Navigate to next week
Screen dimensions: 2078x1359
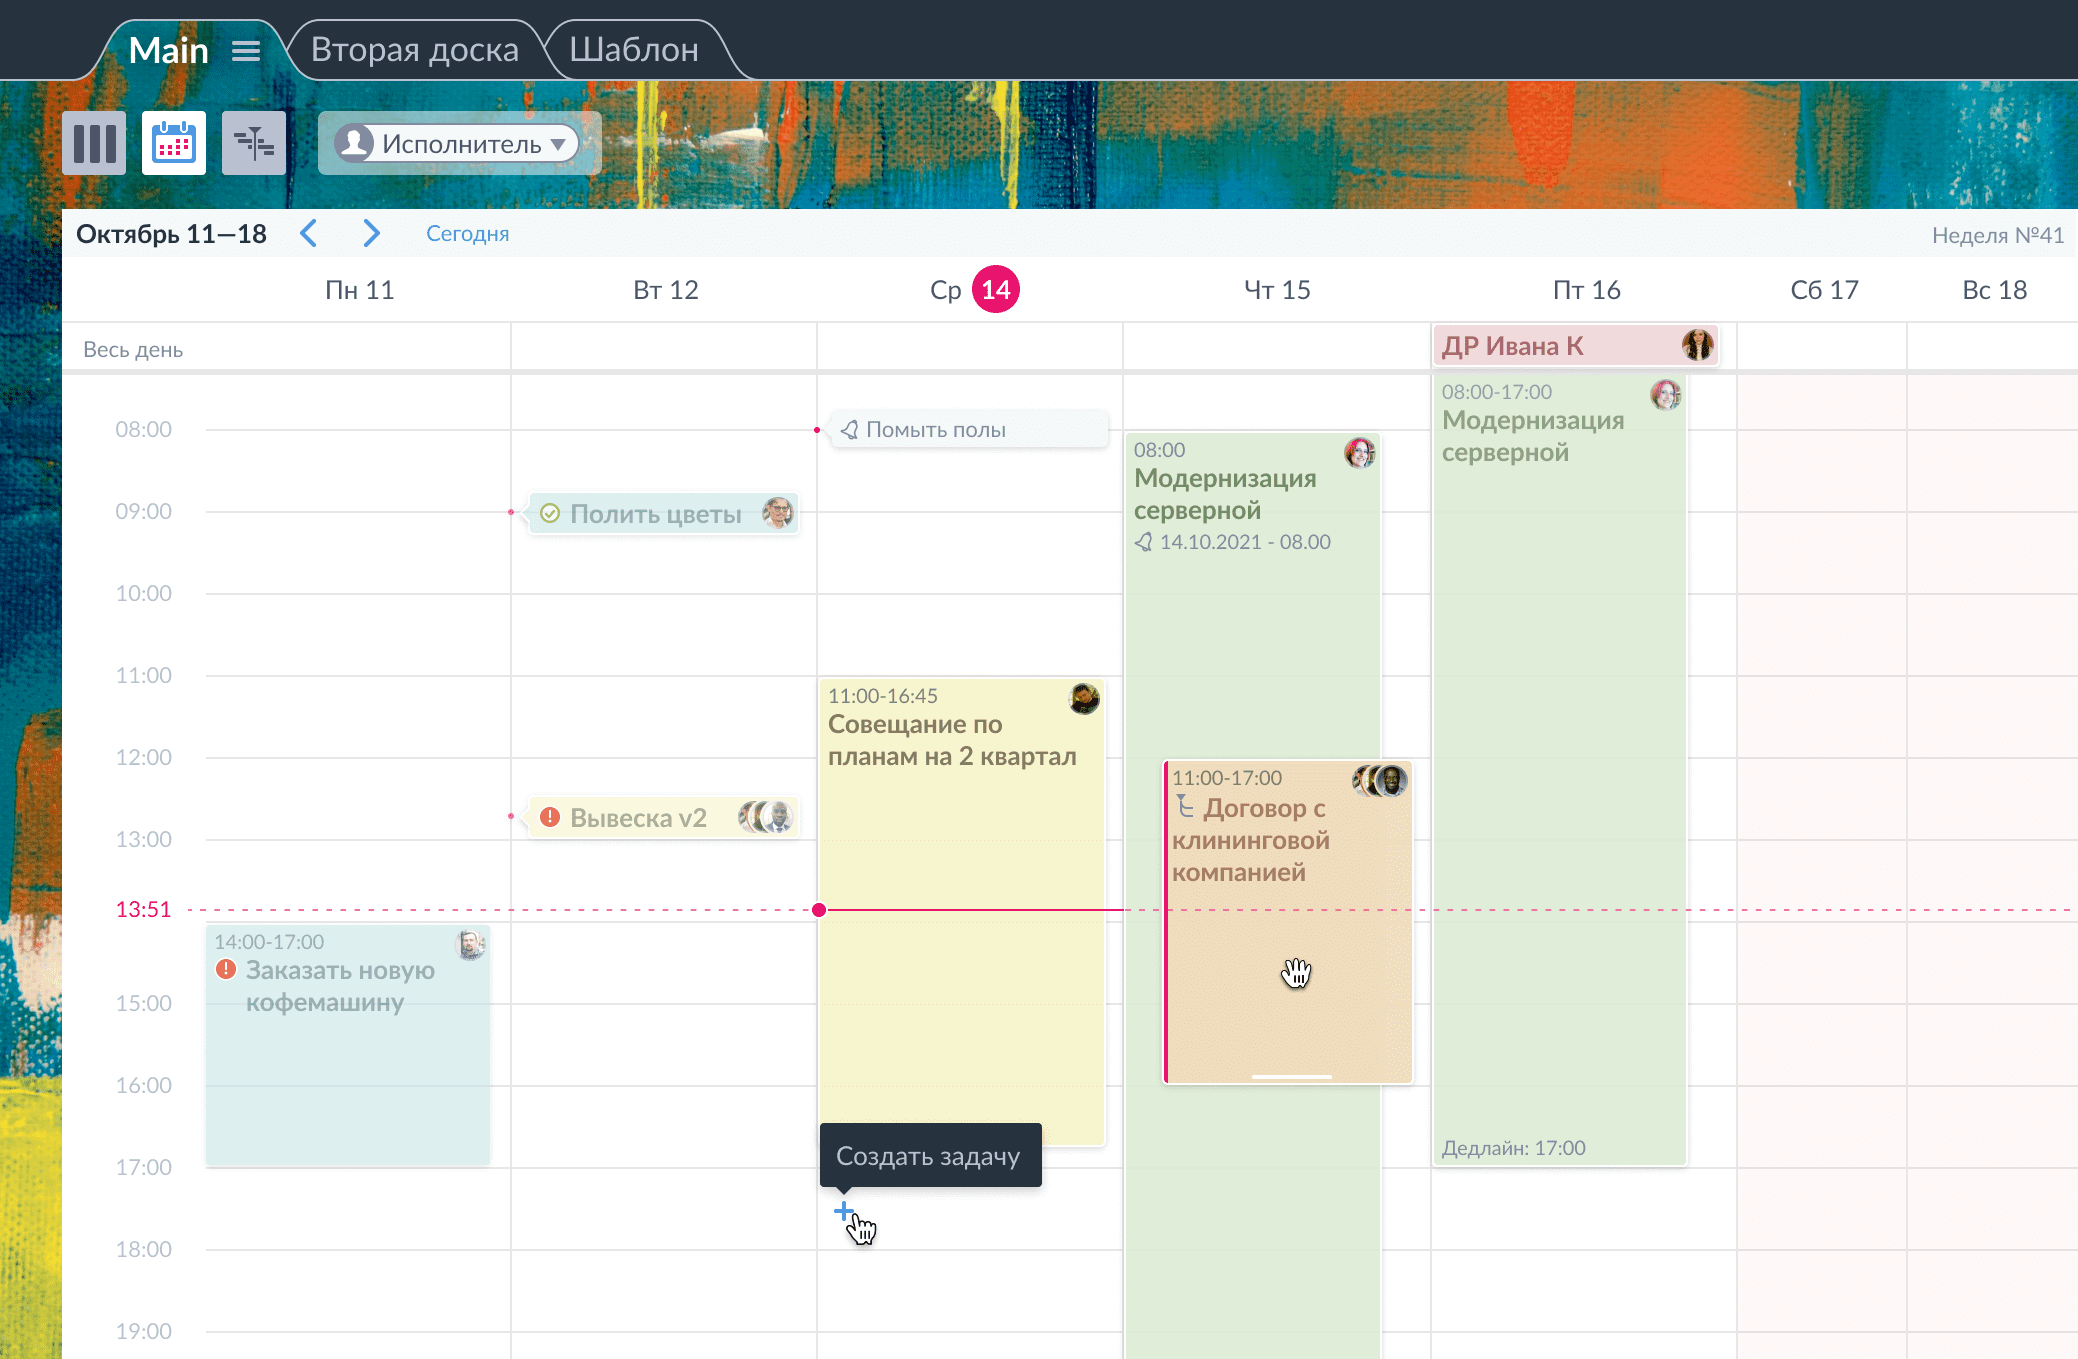click(370, 232)
